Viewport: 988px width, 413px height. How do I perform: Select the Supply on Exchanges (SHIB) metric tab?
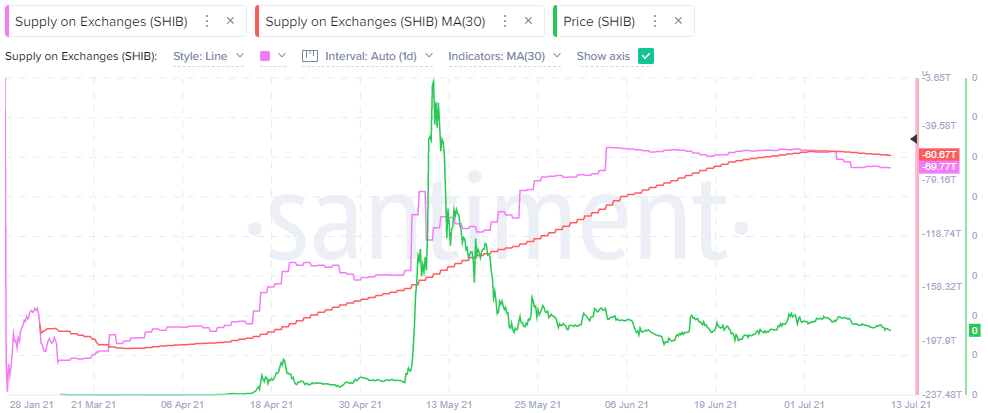(x=100, y=20)
